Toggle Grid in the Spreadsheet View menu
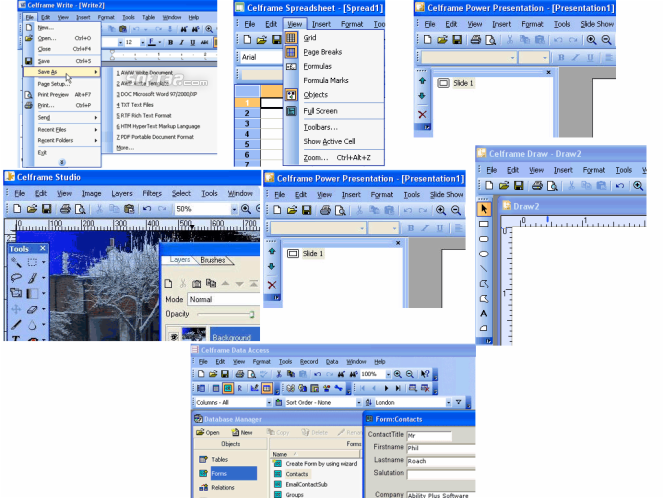The height and width of the screenshot is (498, 664). [310, 38]
